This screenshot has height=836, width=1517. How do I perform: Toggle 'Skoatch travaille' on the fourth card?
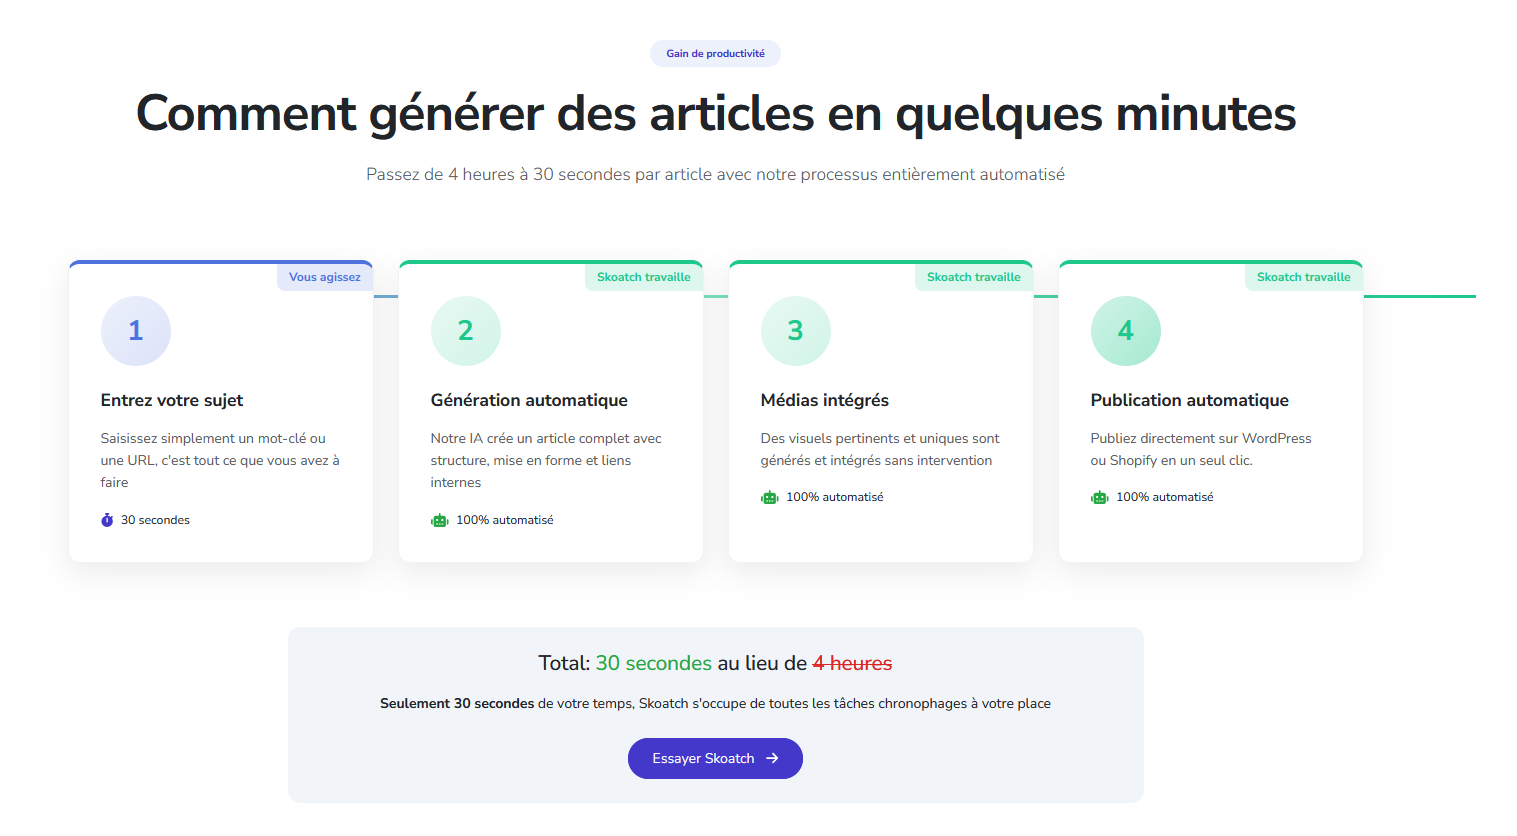1303,276
